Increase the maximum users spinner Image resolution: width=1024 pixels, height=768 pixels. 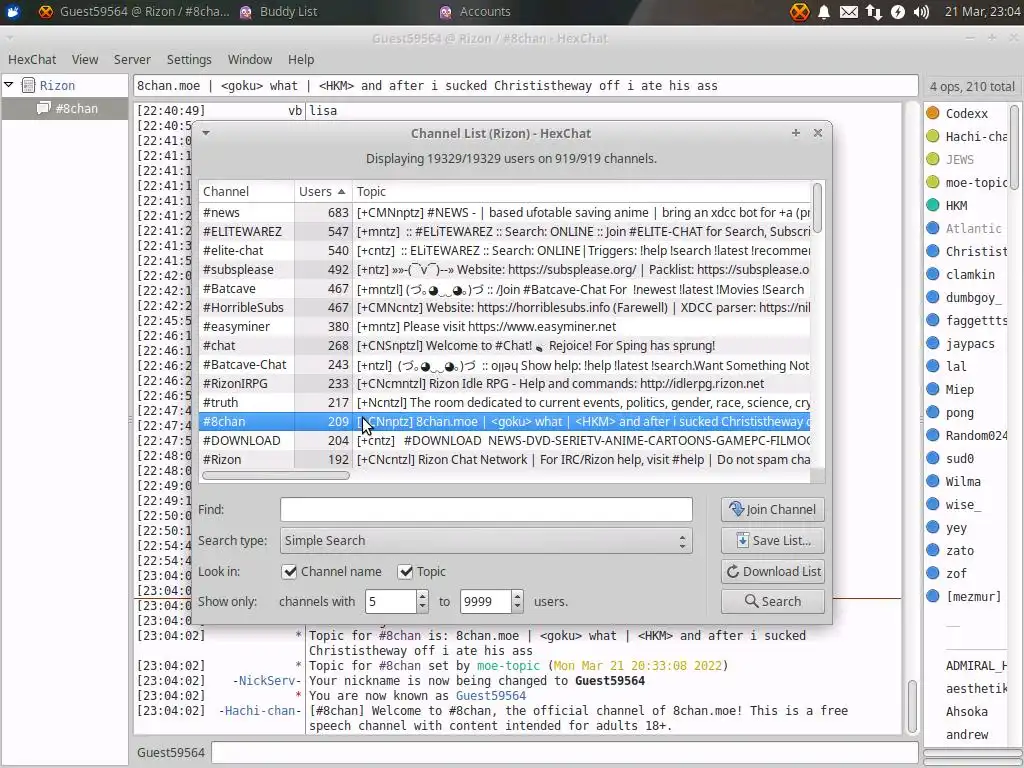517,596
